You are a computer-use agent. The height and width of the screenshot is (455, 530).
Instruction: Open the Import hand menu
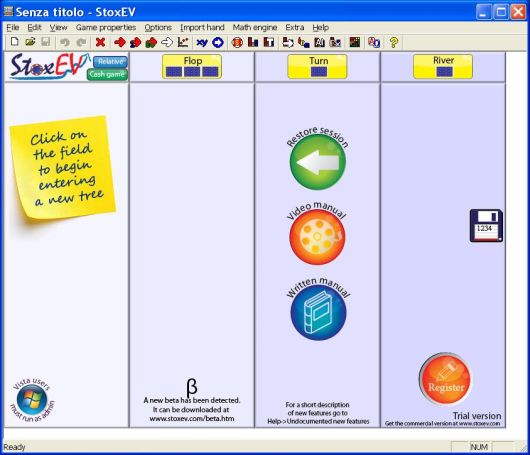point(202,27)
